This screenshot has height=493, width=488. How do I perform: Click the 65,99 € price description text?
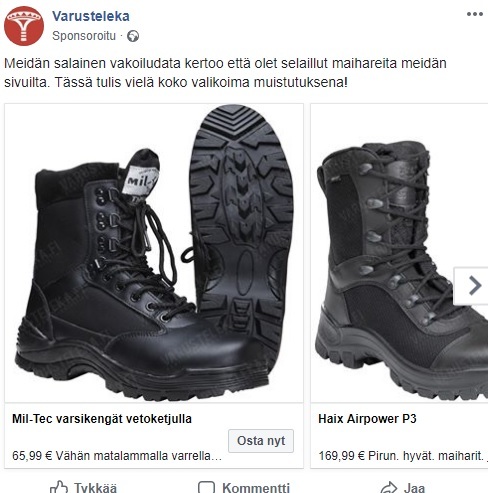click(117, 455)
